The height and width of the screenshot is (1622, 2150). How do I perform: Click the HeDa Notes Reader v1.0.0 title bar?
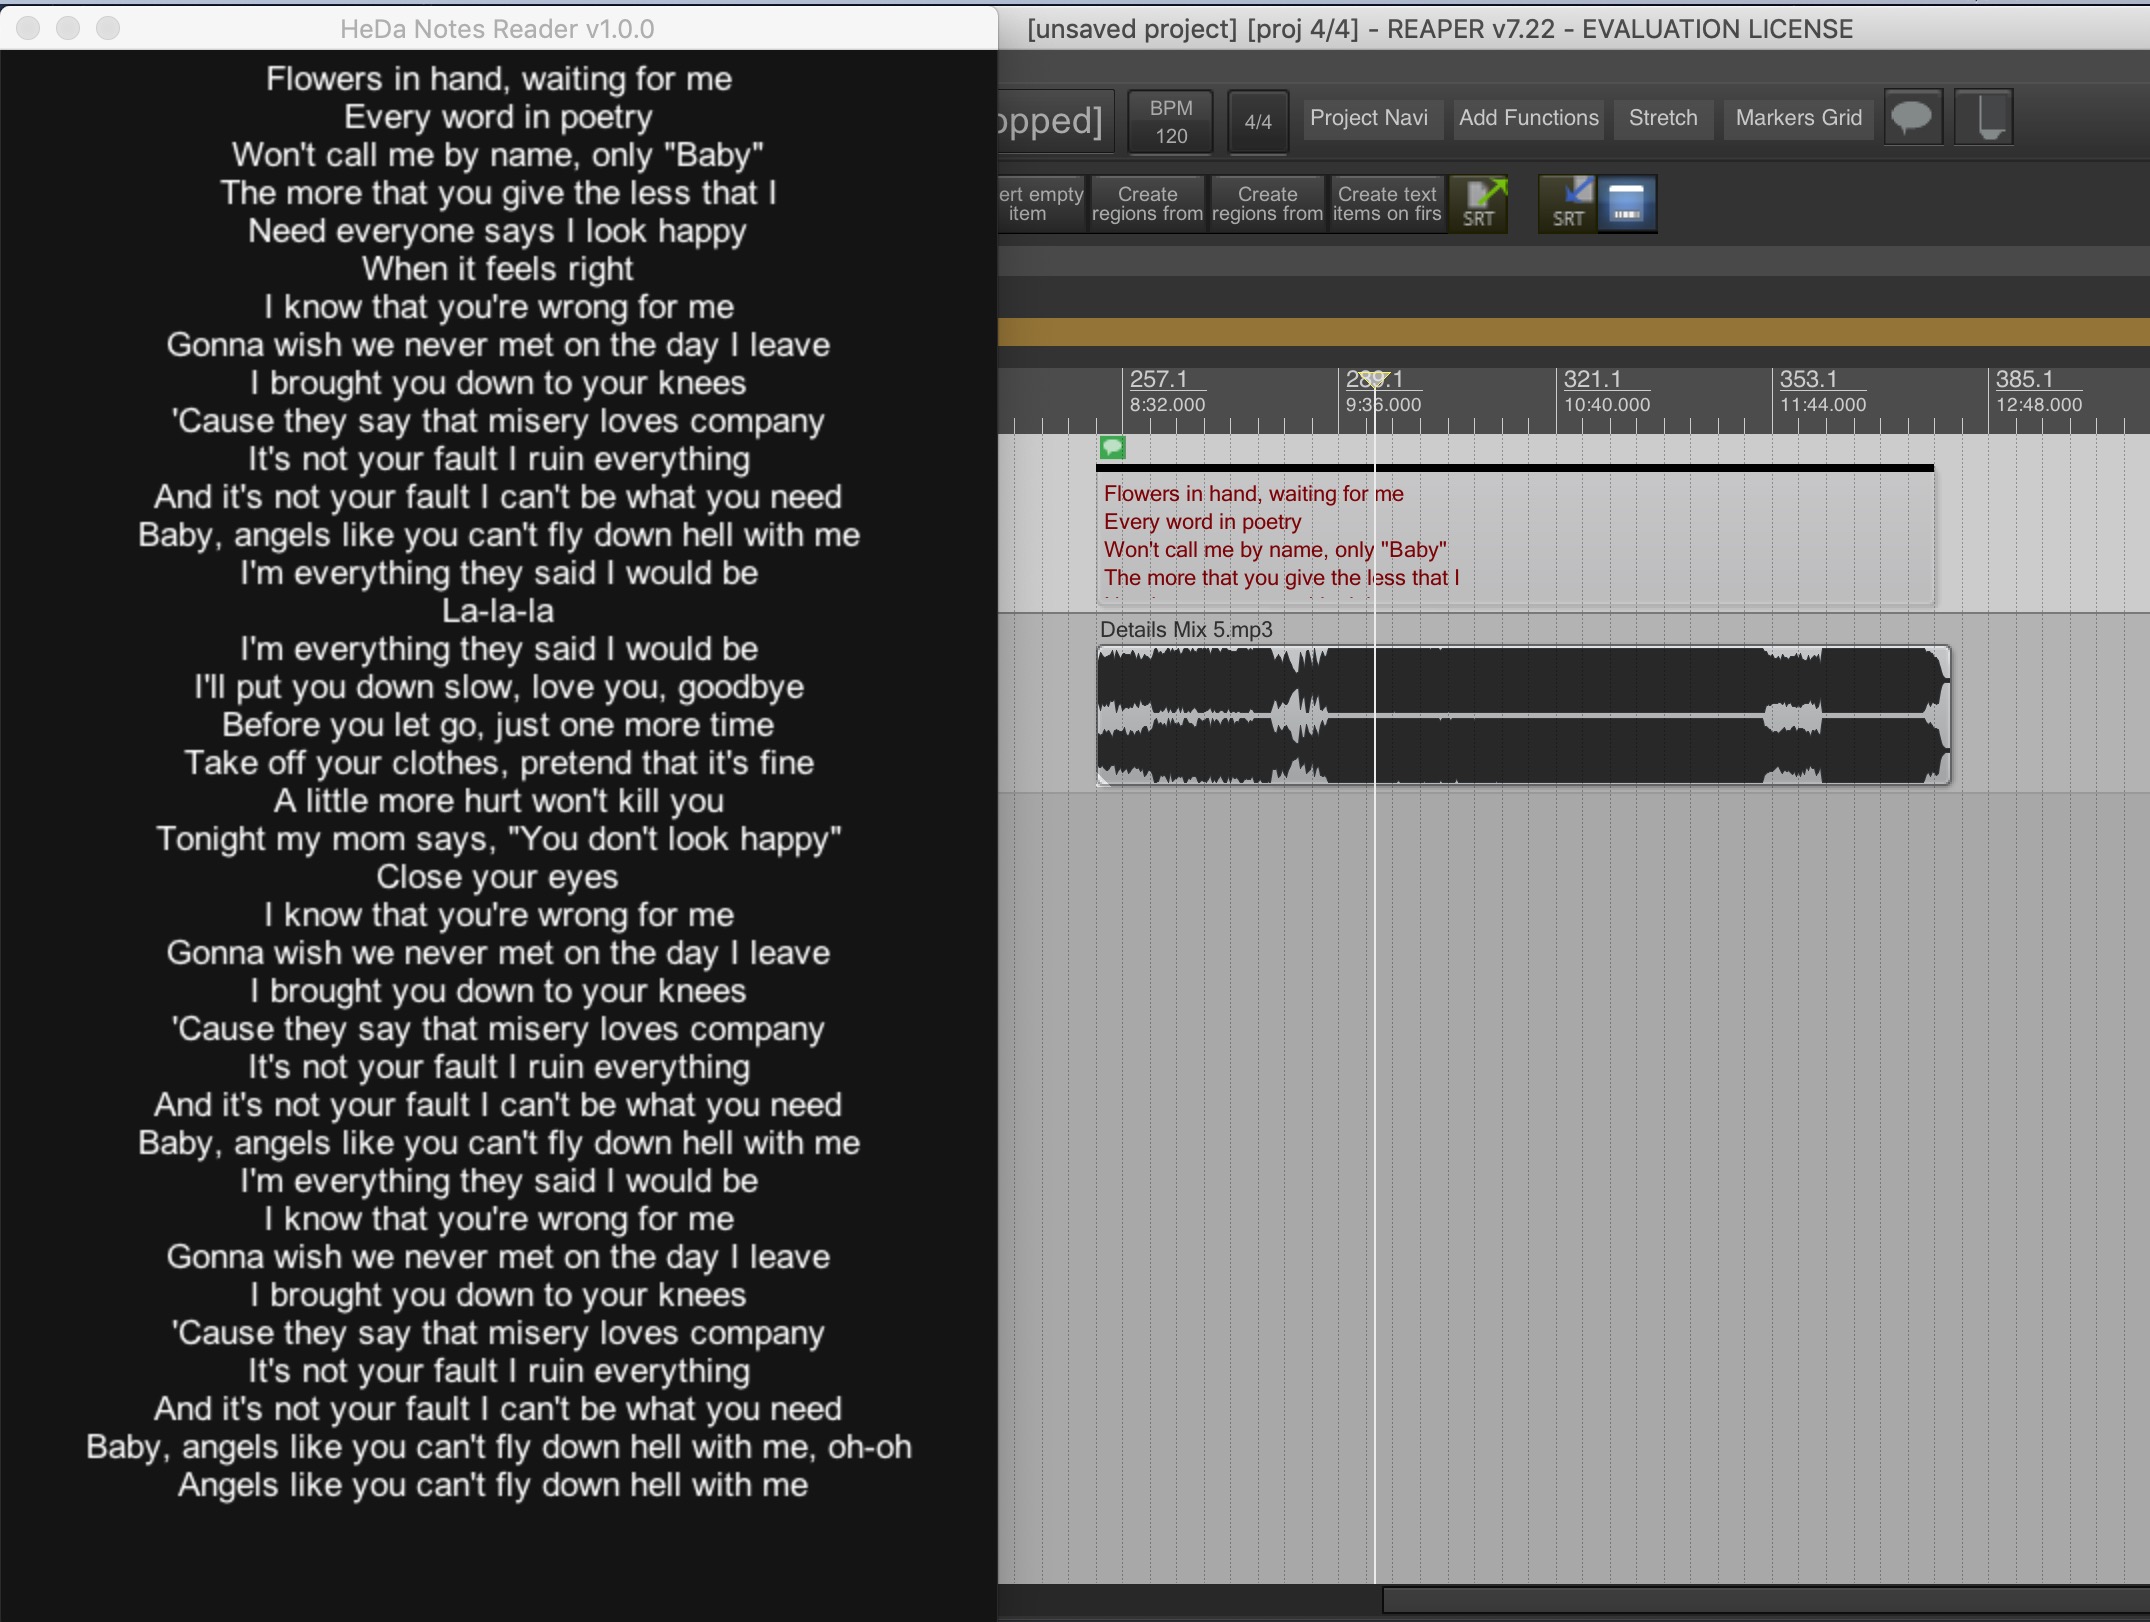[497, 28]
